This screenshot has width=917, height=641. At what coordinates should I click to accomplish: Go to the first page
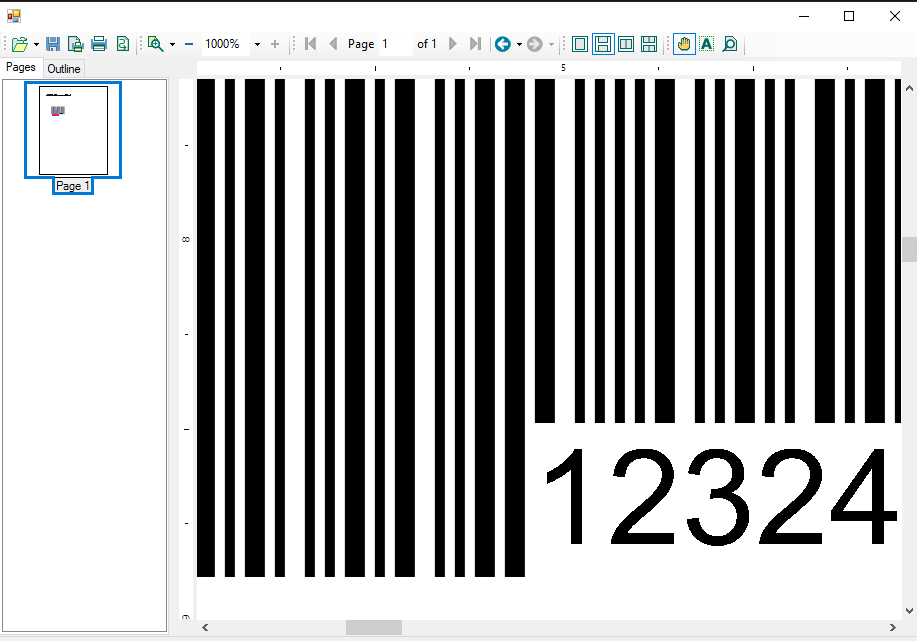point(311,44)
